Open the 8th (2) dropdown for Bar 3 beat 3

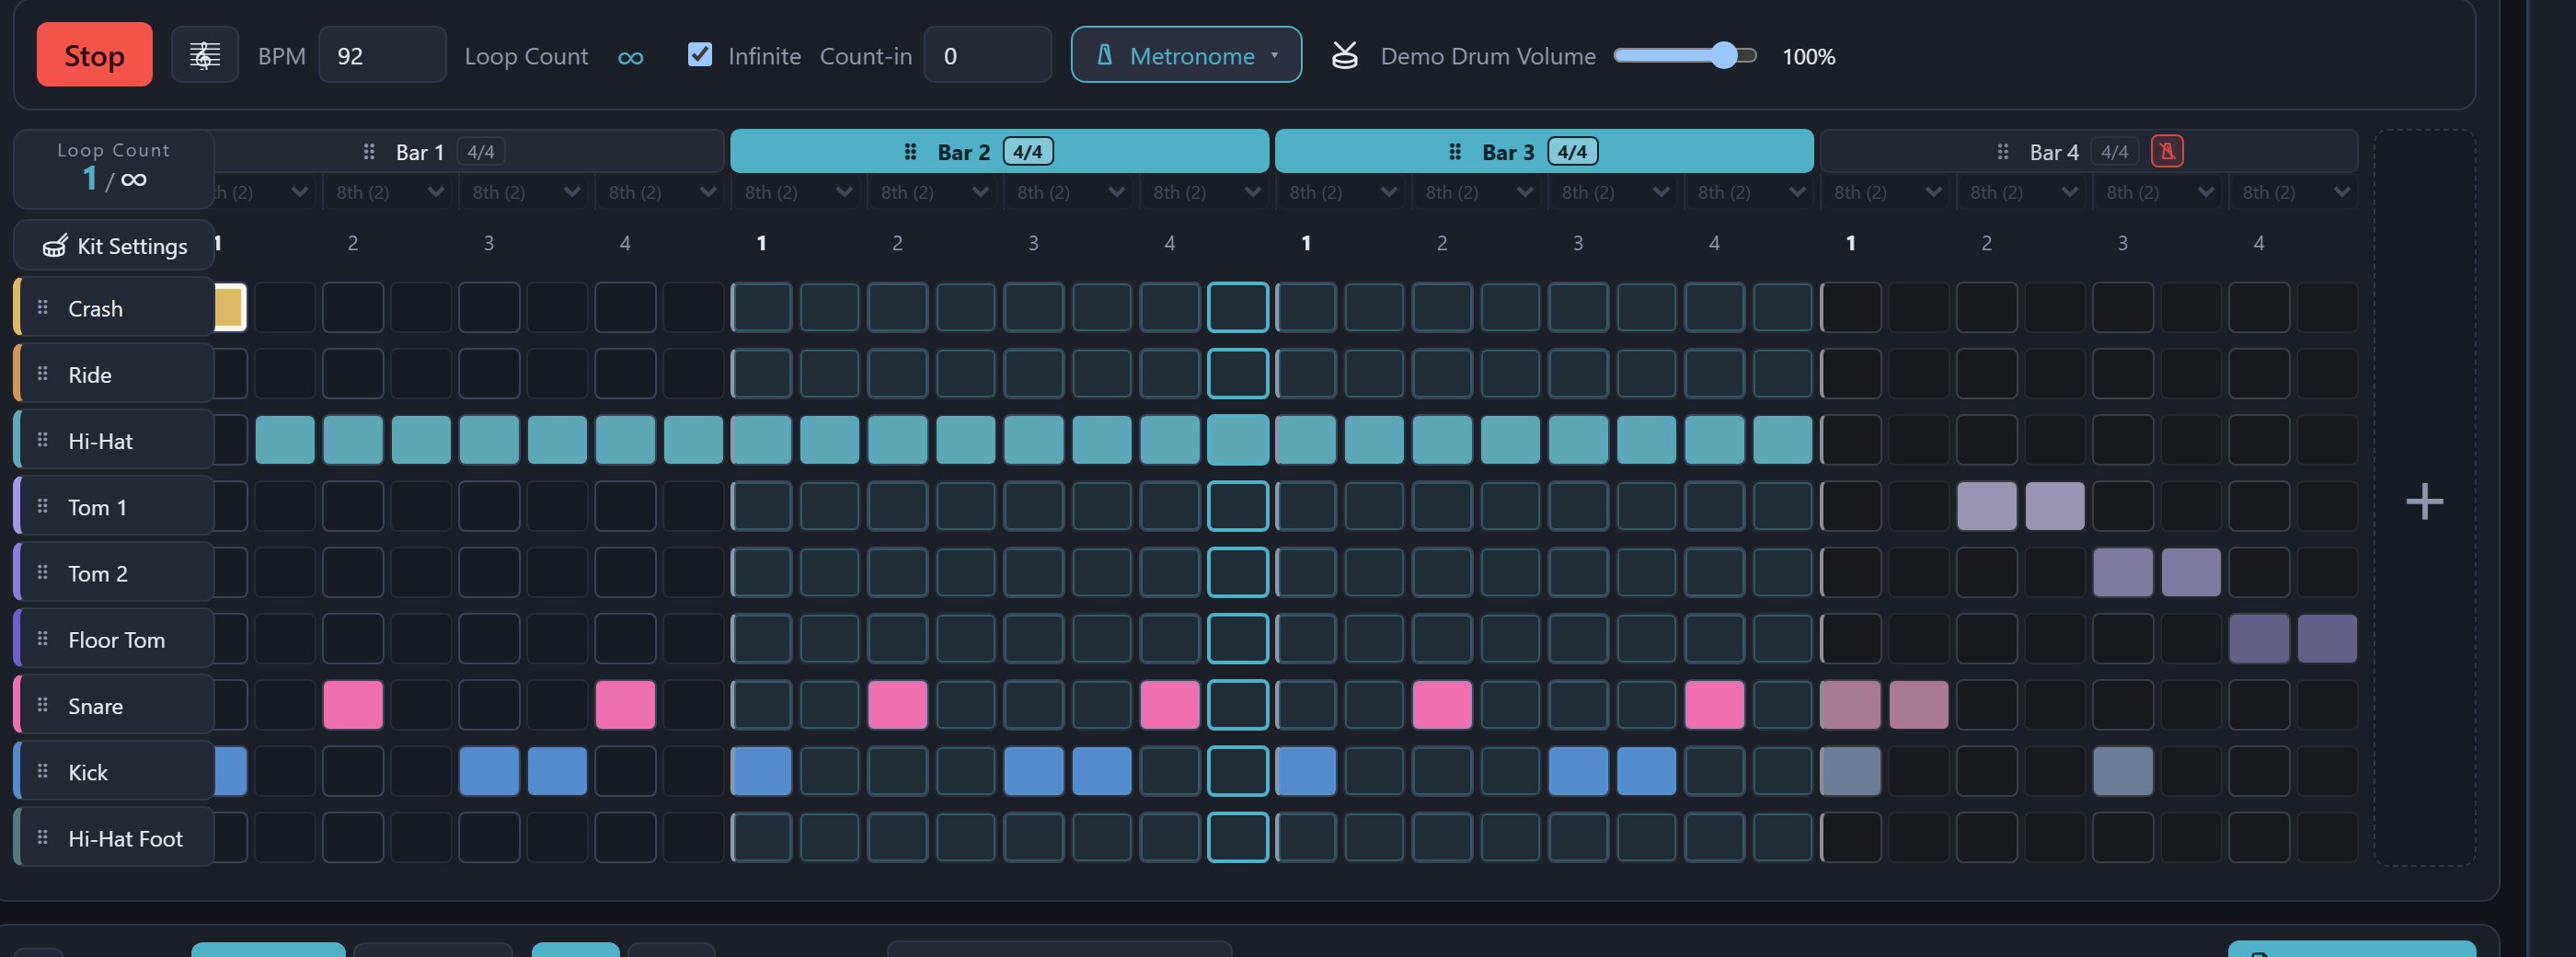click(1615, 192)
